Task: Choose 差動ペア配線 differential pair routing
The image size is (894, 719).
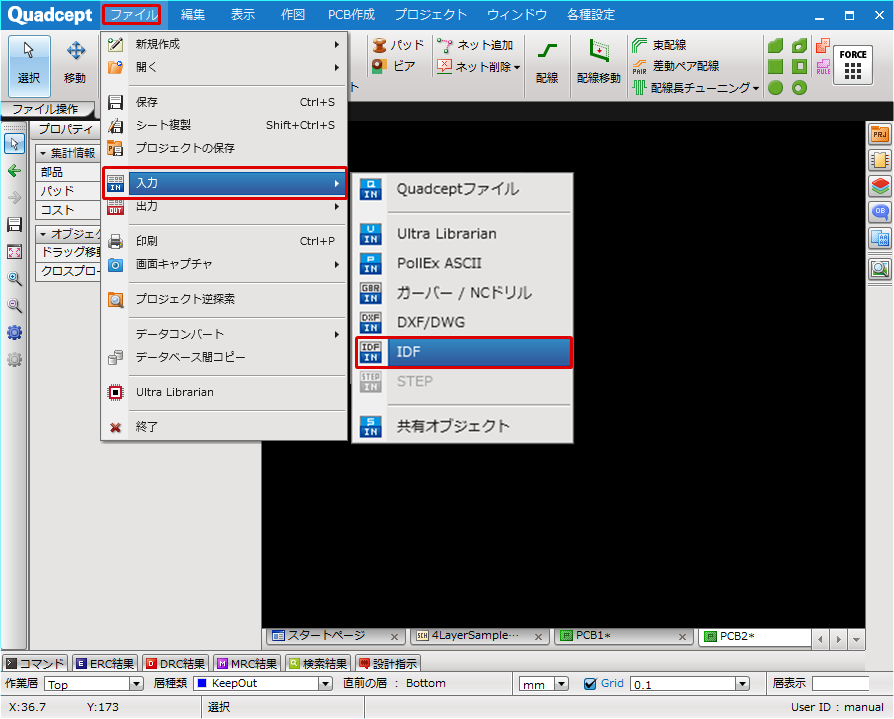Action: [x=676, y=66]
